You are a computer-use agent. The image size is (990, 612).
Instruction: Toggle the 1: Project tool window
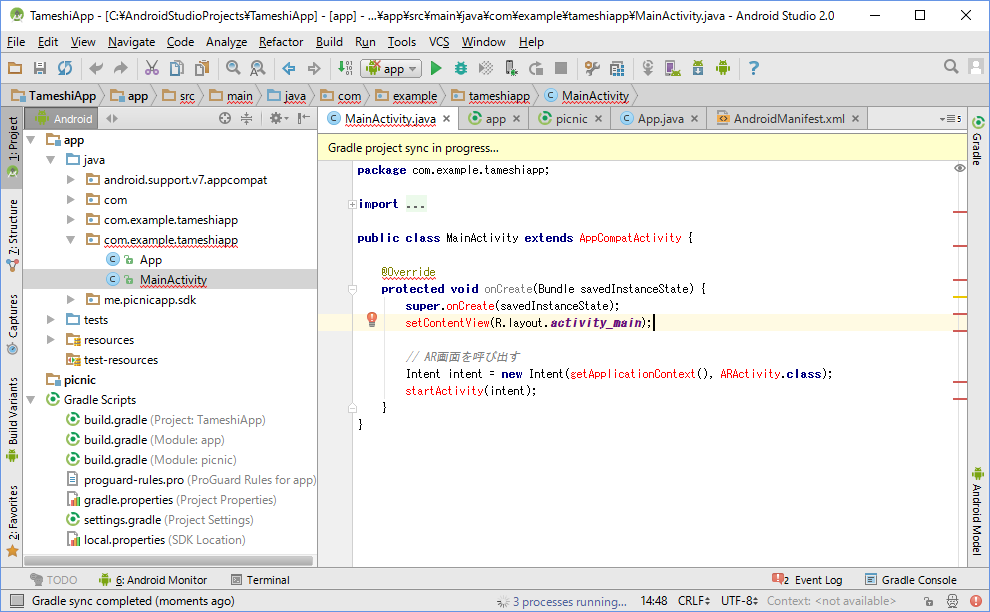tap(13, 147)
